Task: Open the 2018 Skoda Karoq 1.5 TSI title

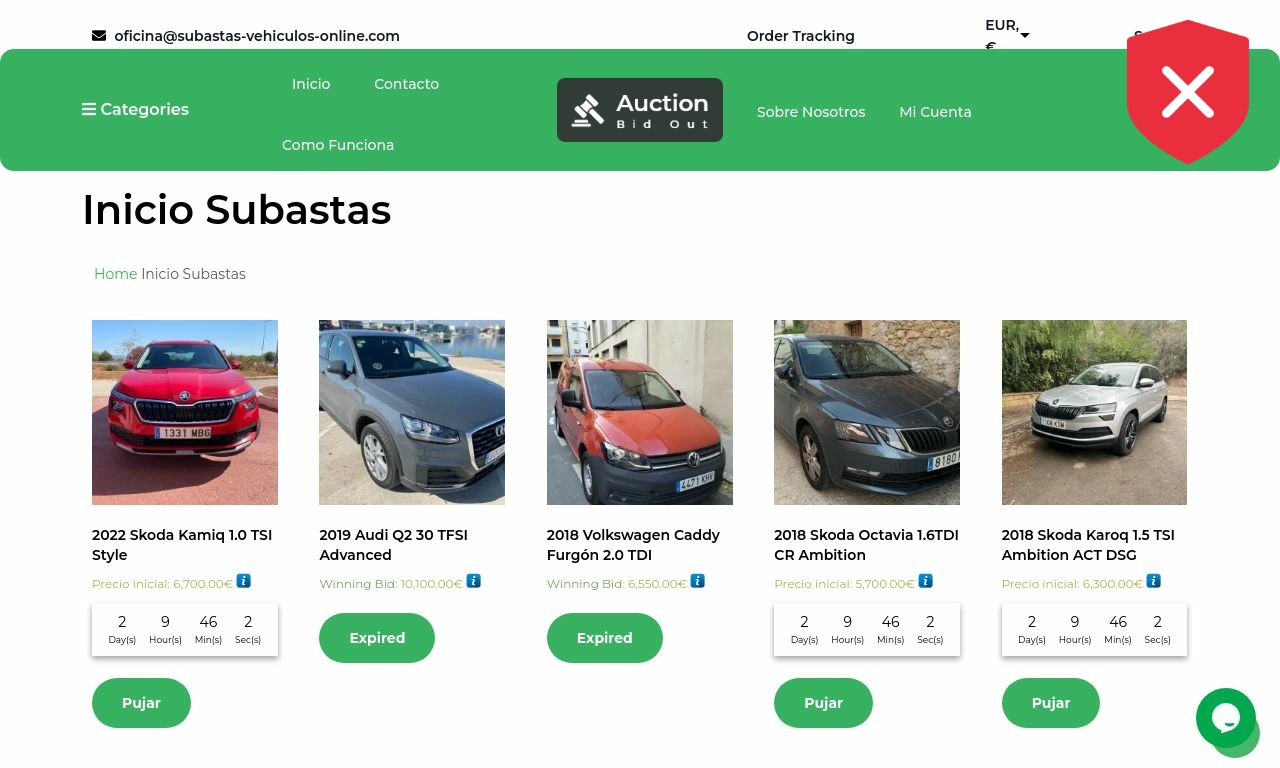Action: point(1088,545)
